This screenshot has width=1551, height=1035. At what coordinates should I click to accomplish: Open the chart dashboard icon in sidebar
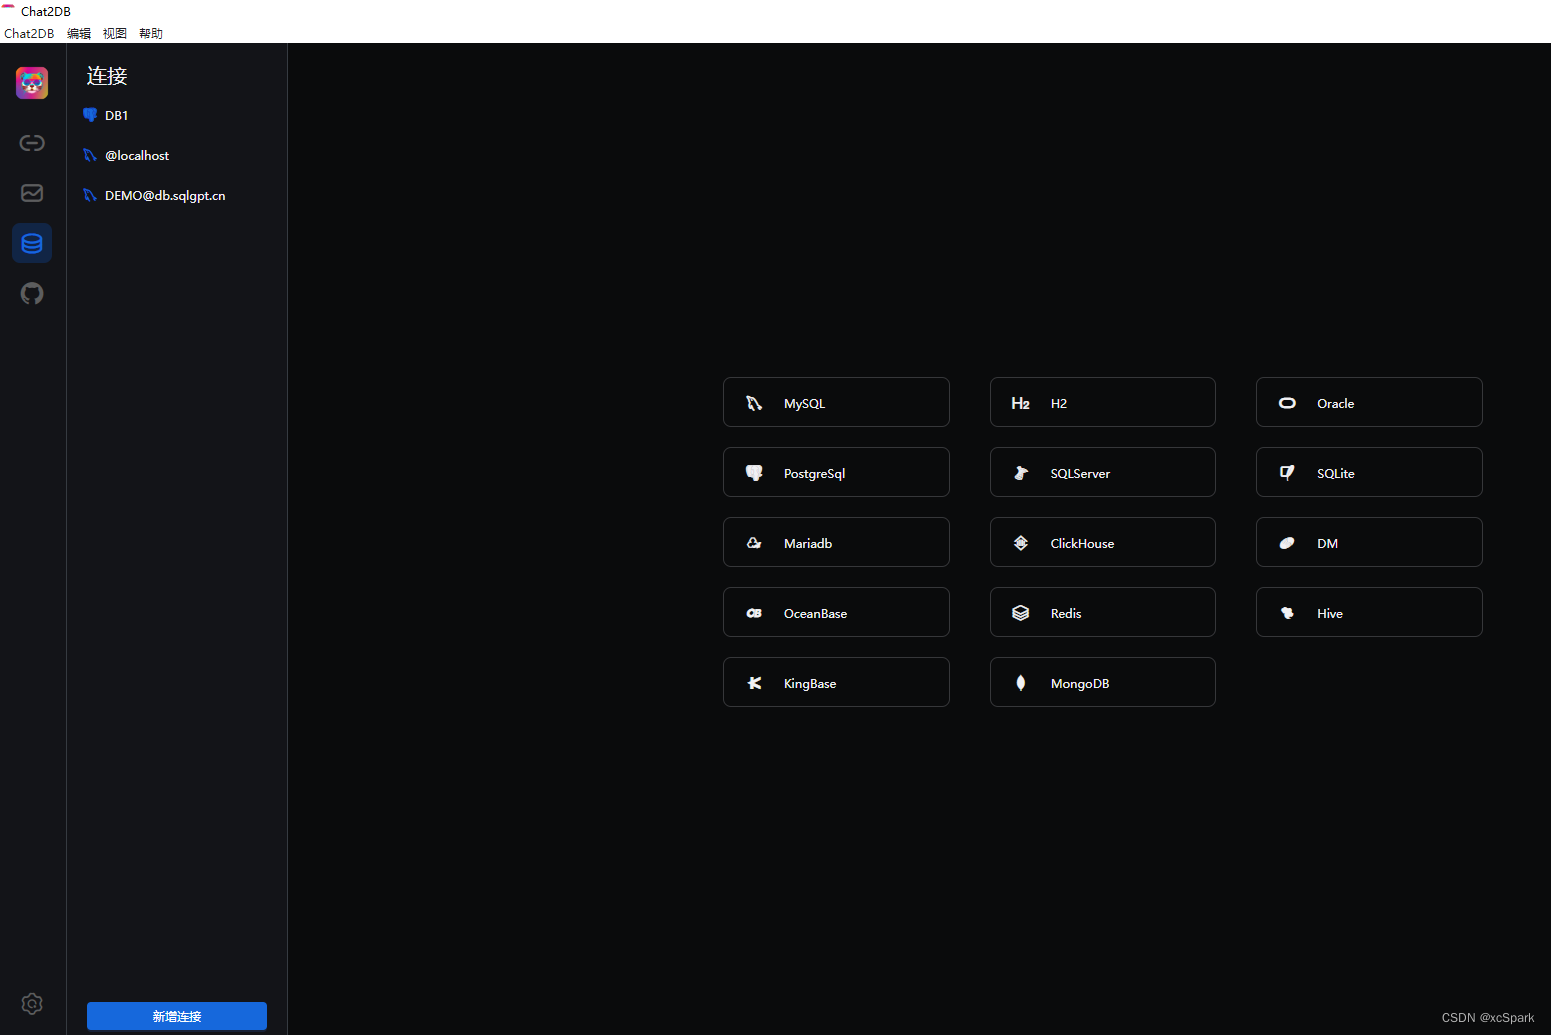[32, 193]
